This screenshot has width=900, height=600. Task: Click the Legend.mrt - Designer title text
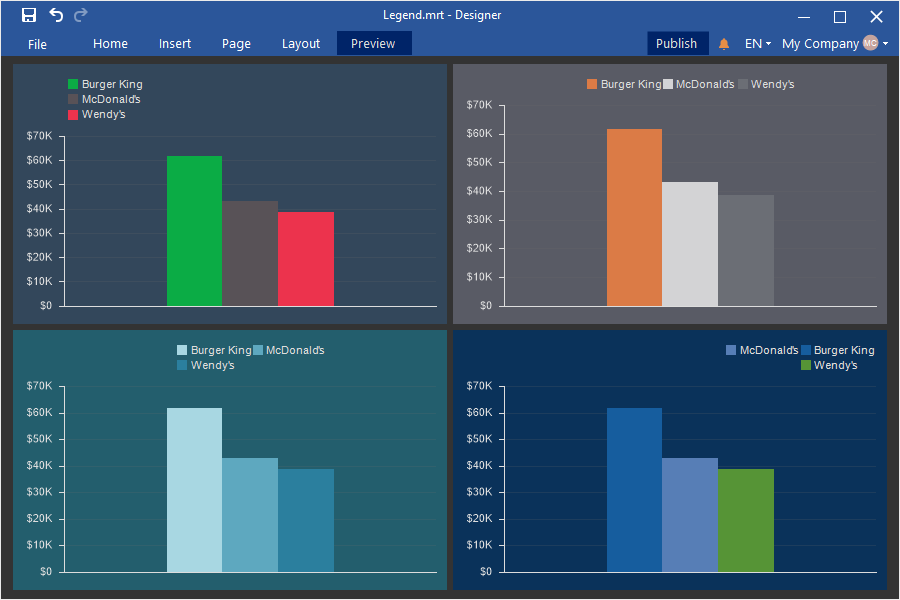point(442,15)
